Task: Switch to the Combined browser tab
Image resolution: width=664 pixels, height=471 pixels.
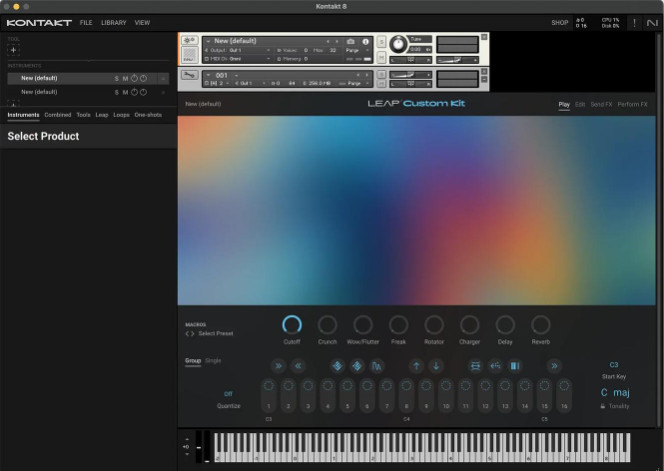Action: click(58, 115)
